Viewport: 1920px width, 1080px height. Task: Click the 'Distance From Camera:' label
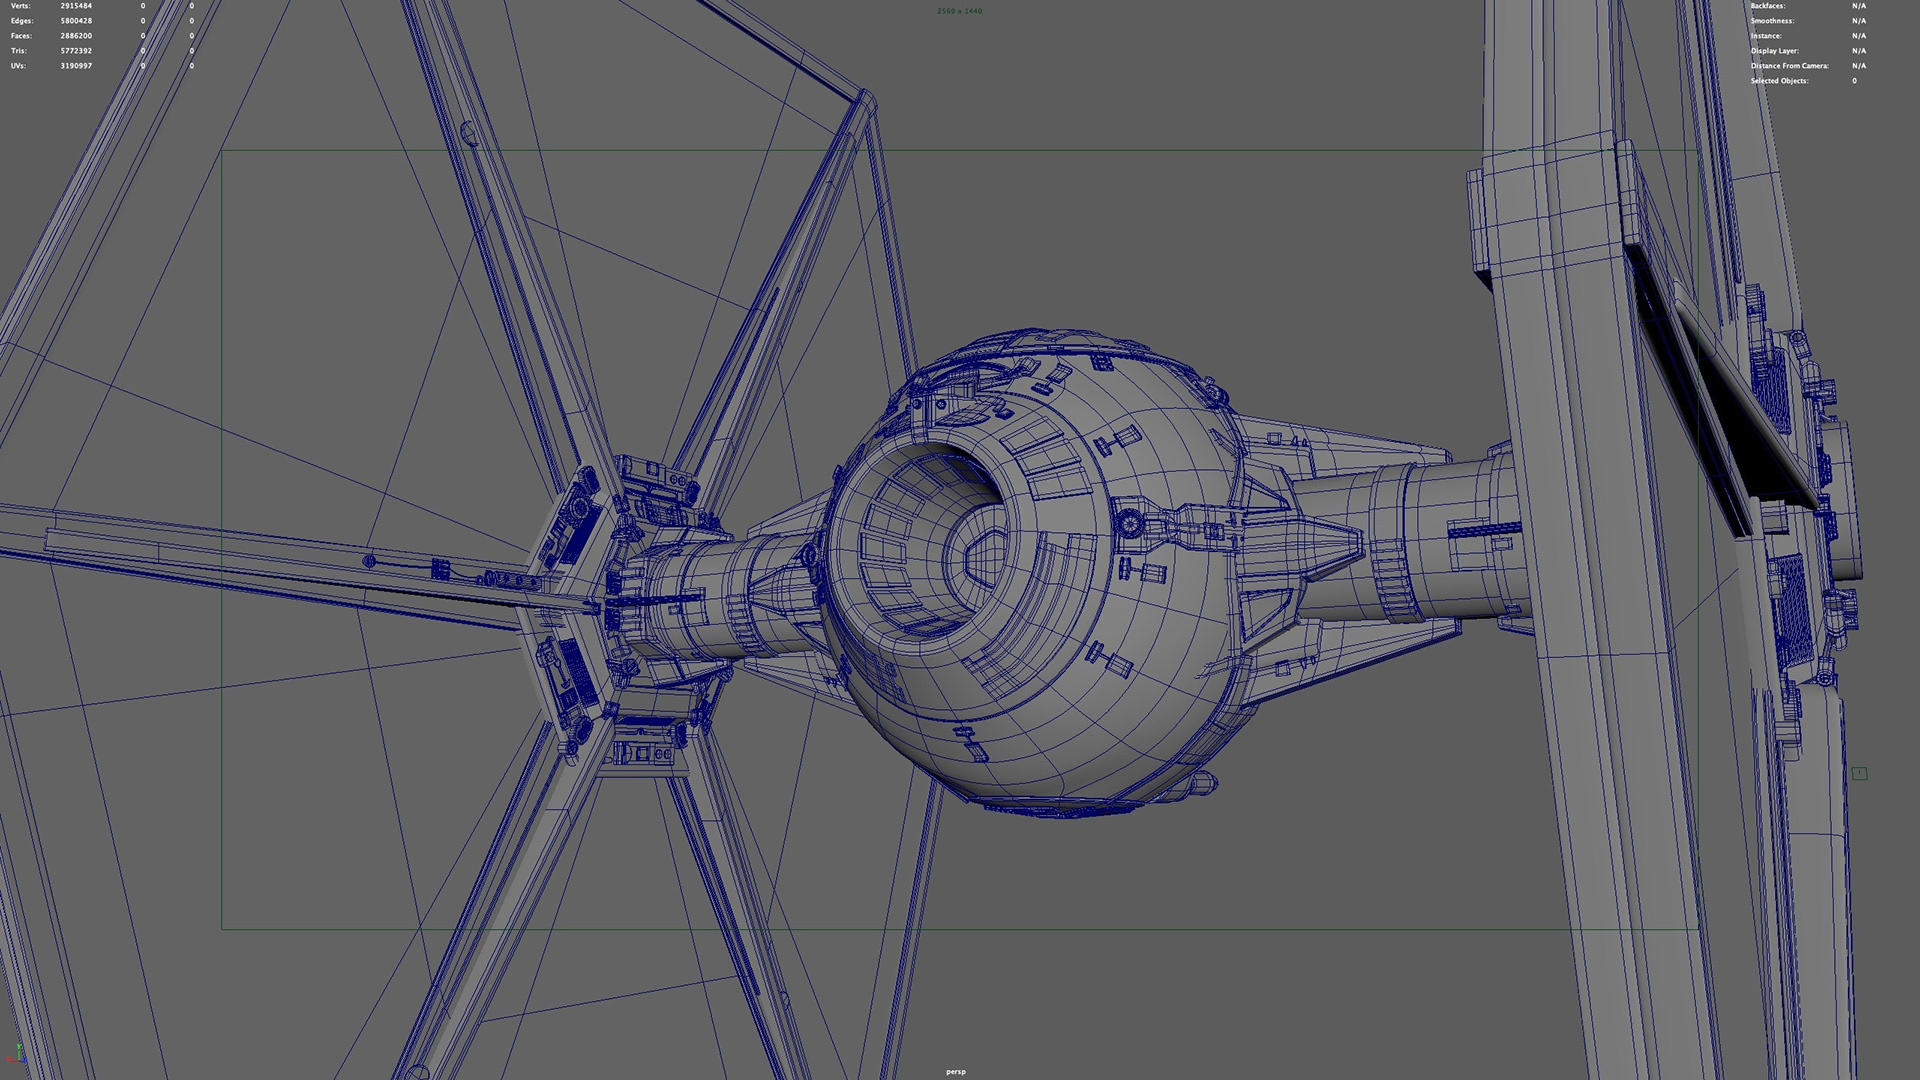pos(1790,66)
